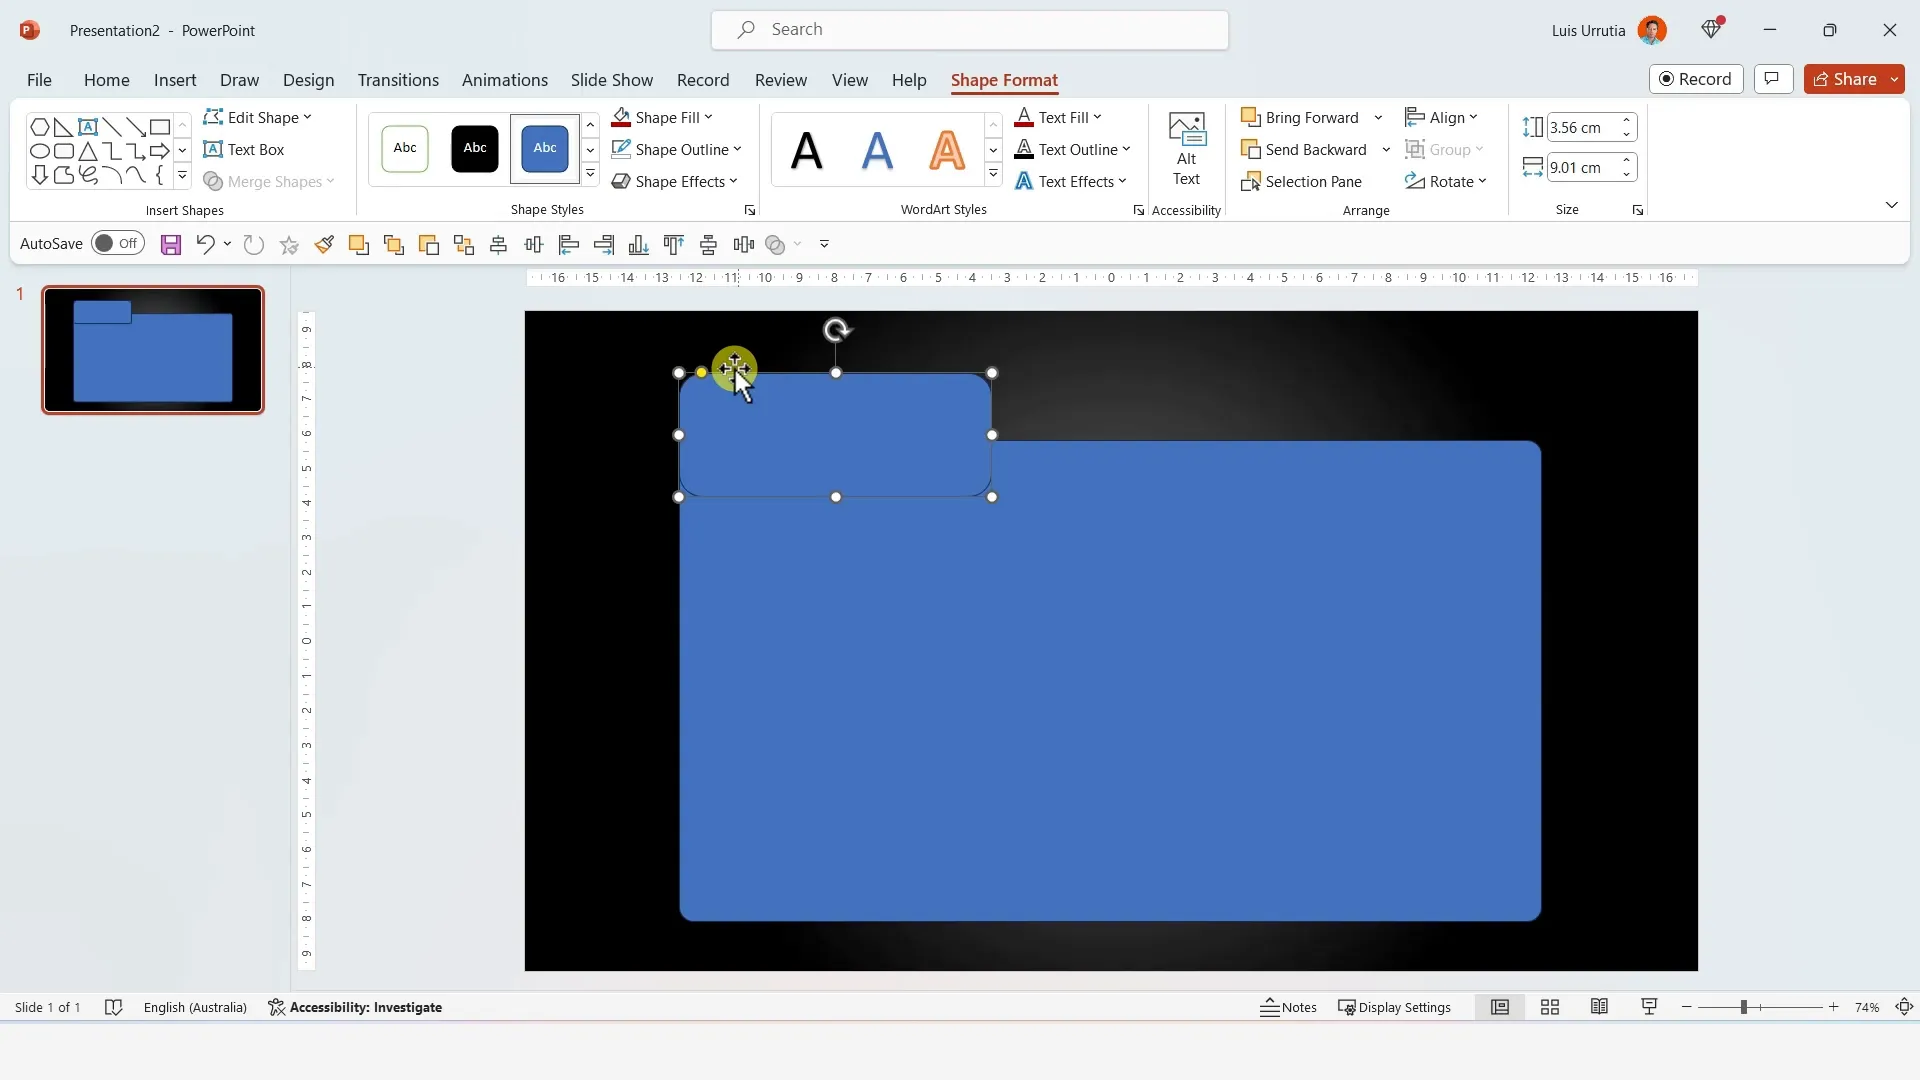This screenshot has height=1080, width=1920.
Task: Toggle the Notes pane
Action: [1288, 1007]
